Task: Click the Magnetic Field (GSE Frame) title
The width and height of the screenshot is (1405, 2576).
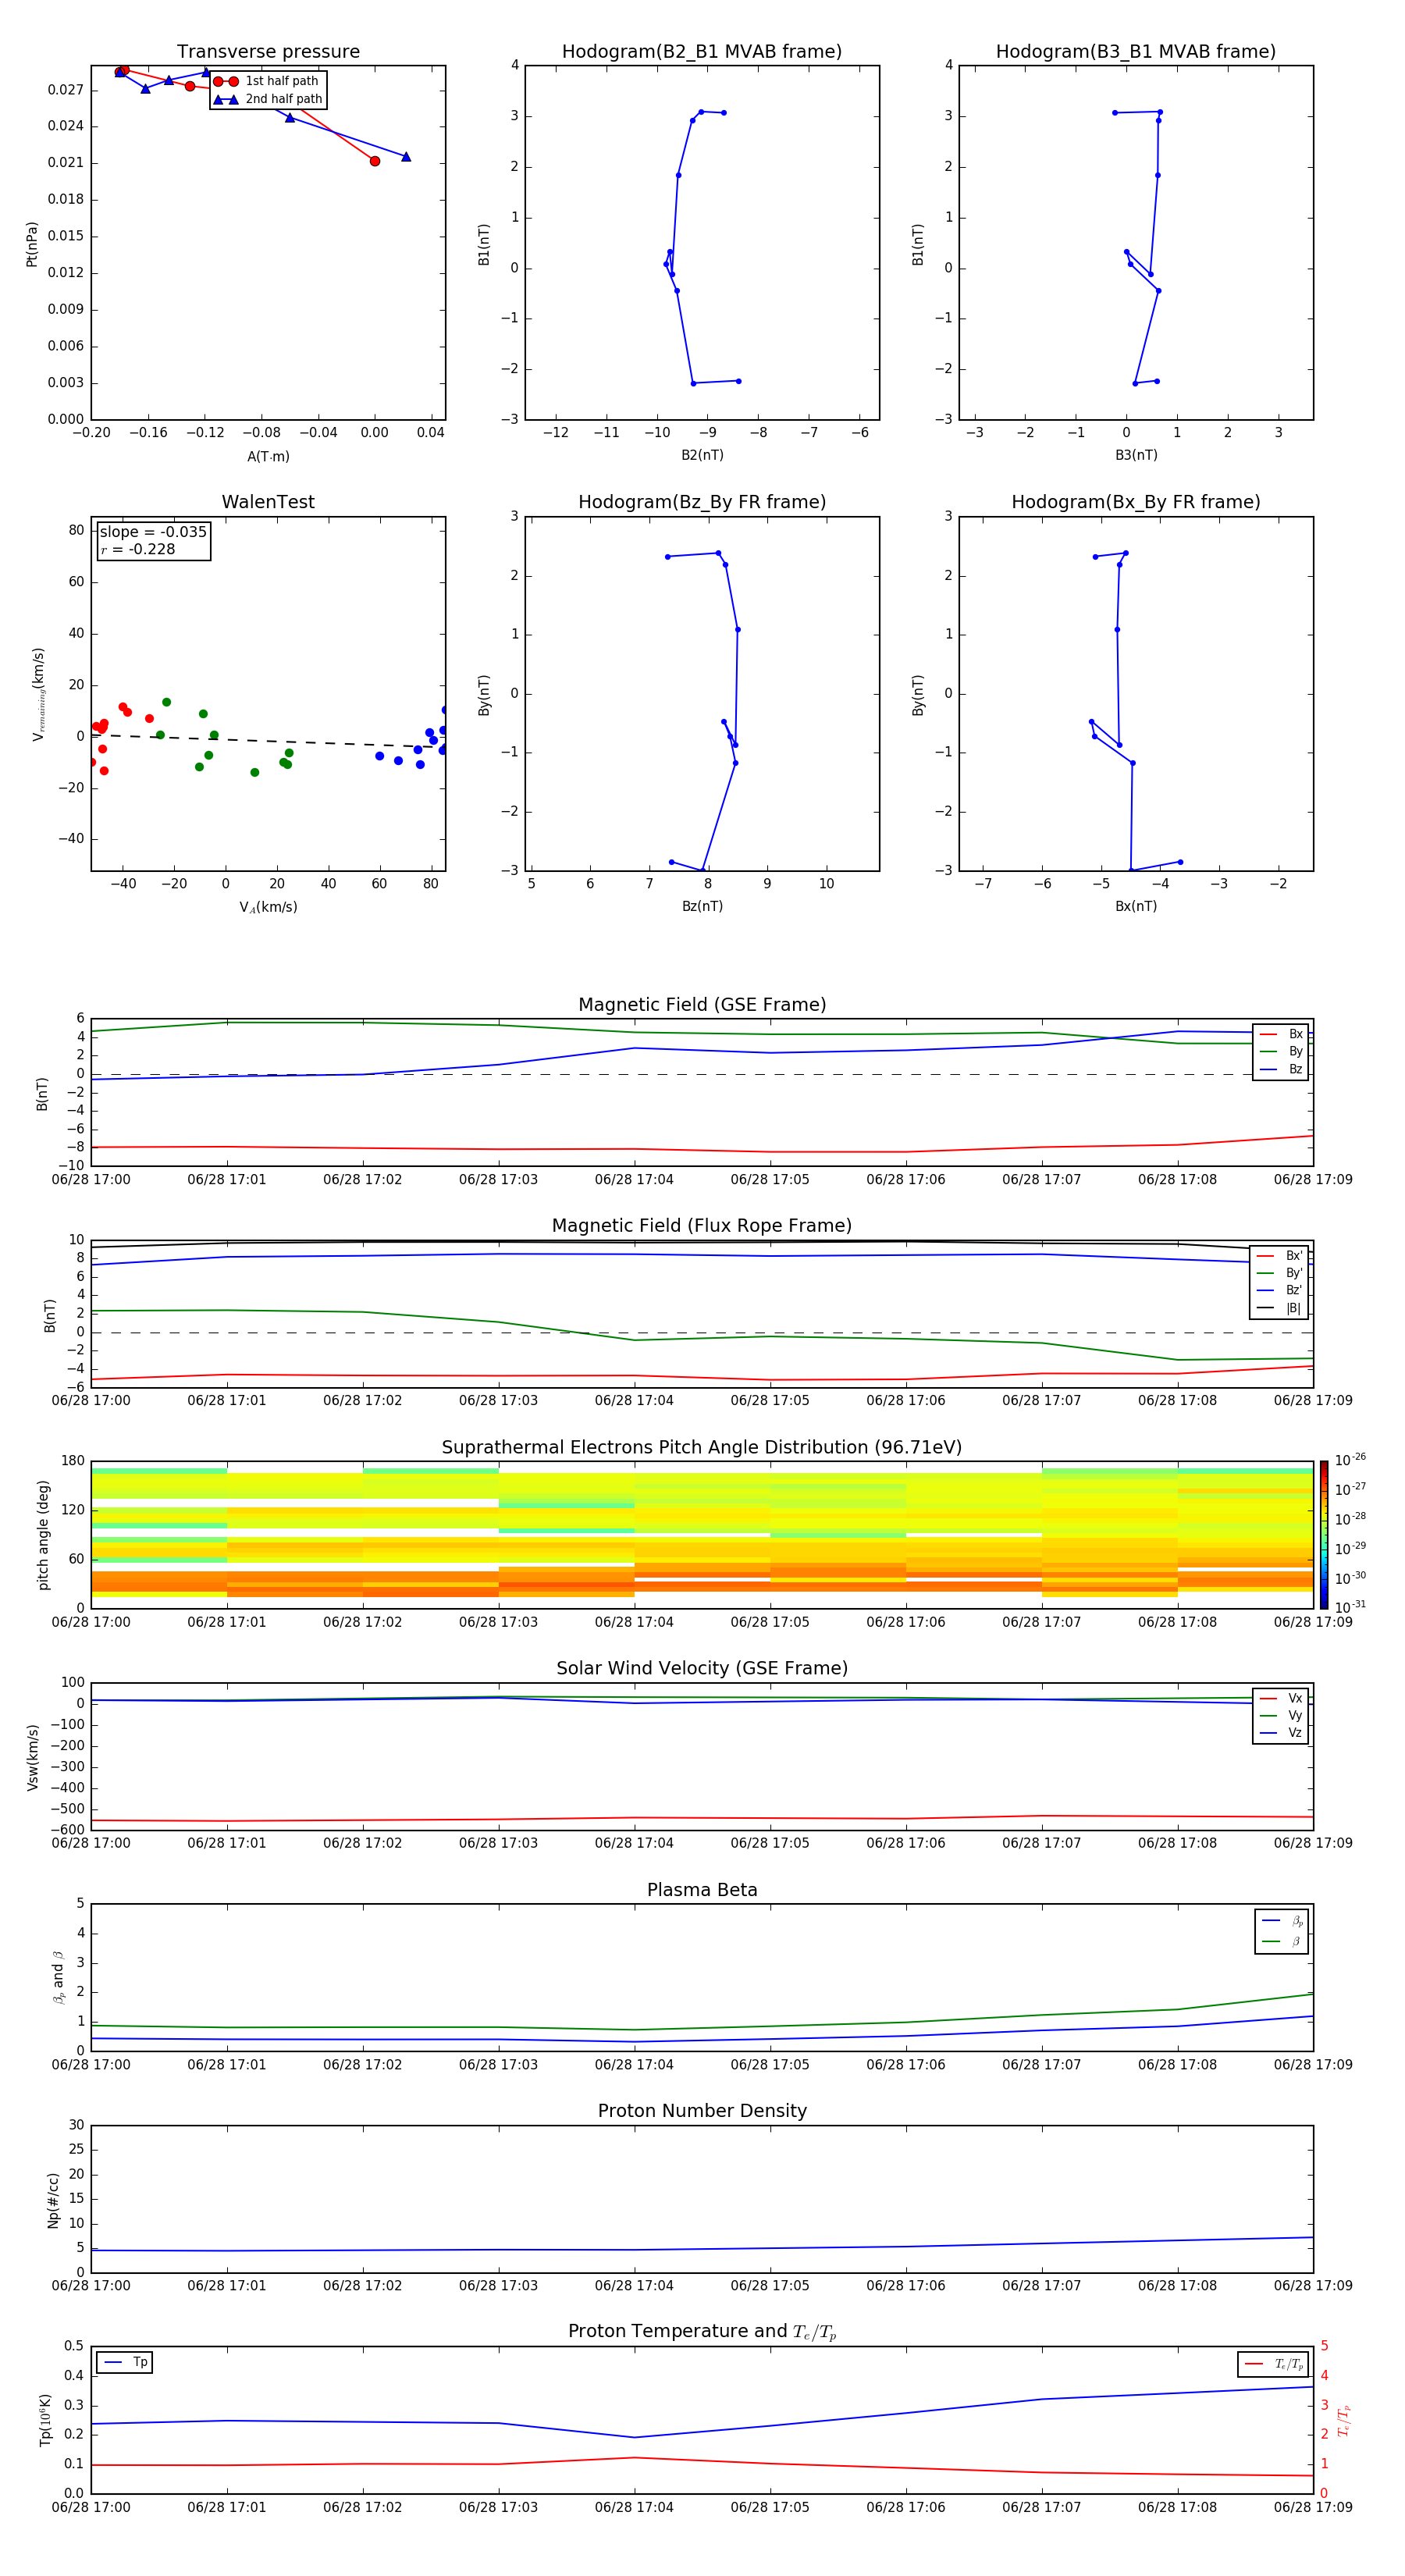Action: pyautogui.click(x=702, y=1005)
